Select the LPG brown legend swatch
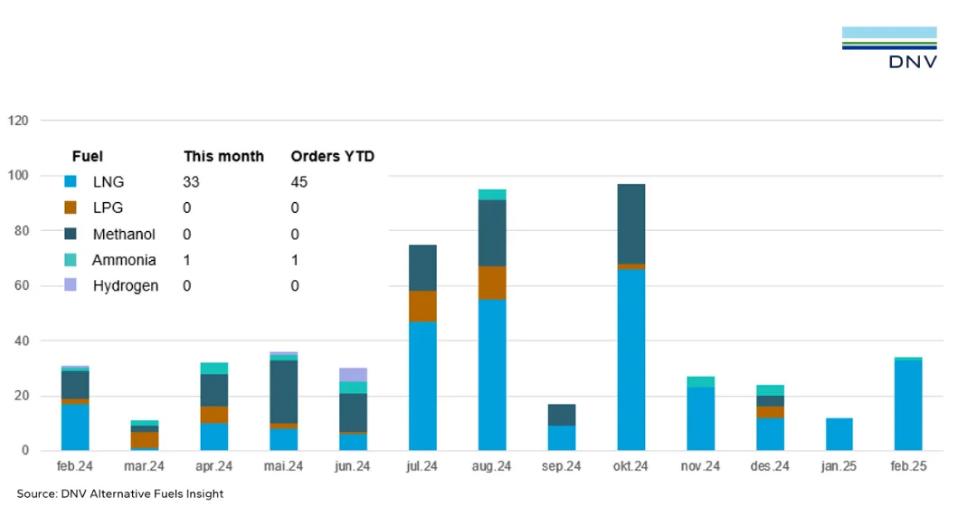The width and height of the screenshot is (957, 509). coord(69,208)
